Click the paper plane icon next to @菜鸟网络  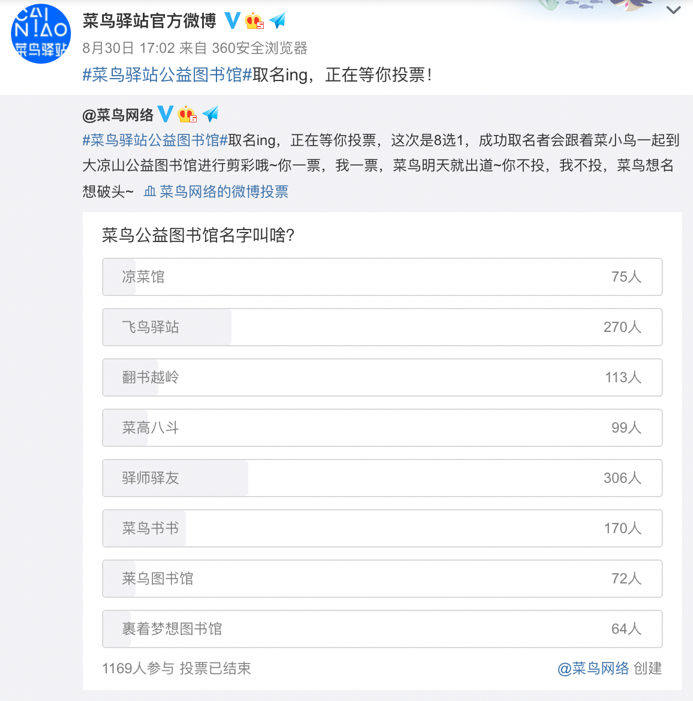tap(210, 114)
